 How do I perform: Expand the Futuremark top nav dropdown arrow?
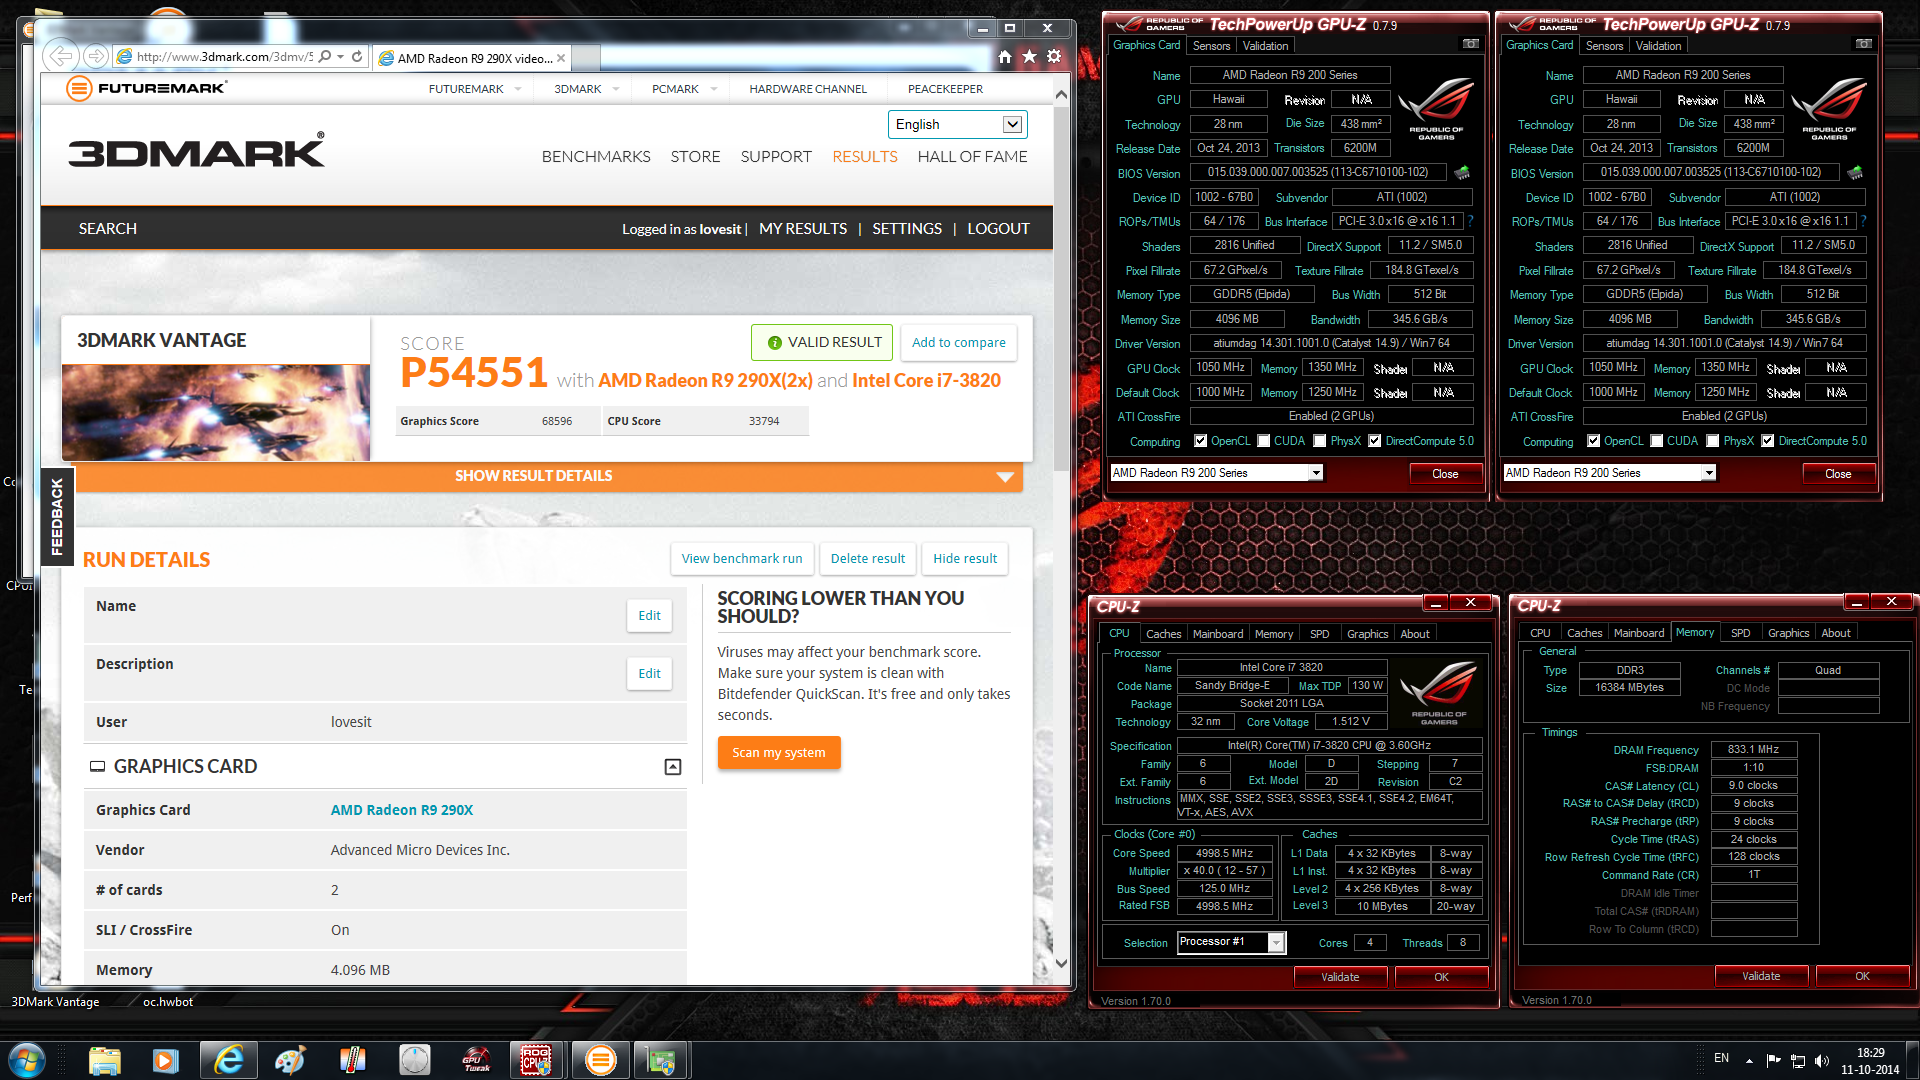(x=518, y=89)
